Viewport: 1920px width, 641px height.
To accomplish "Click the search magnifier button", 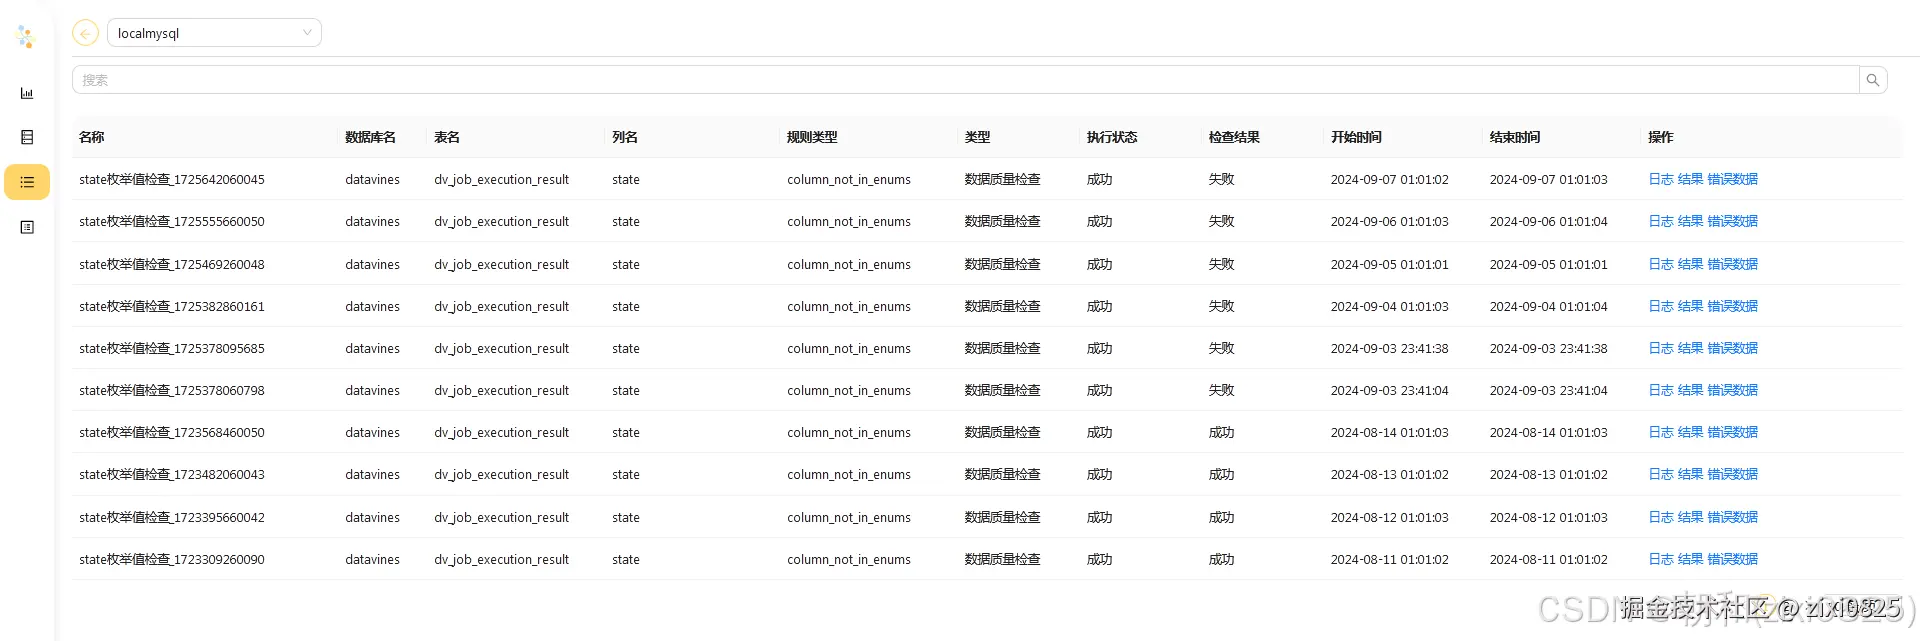I will [1873, 80].
